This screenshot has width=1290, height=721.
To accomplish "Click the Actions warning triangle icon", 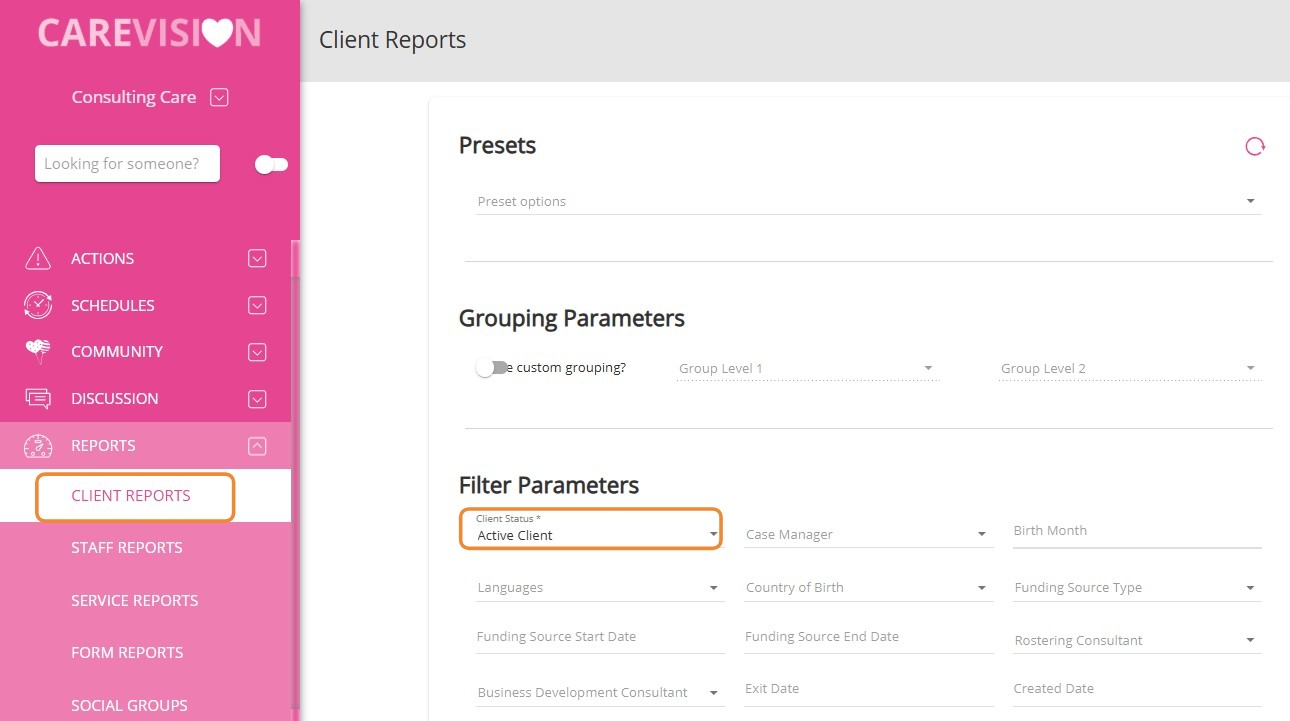I will click(38, 258).
